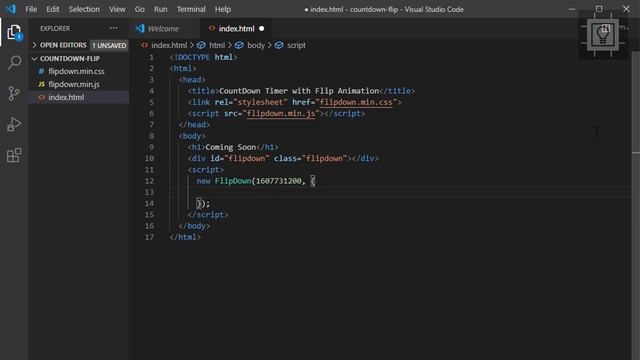Follow the flipdown.min.css href link
Image resolution: width=640 pixels, height=360 pixels.
click(356, 102)
